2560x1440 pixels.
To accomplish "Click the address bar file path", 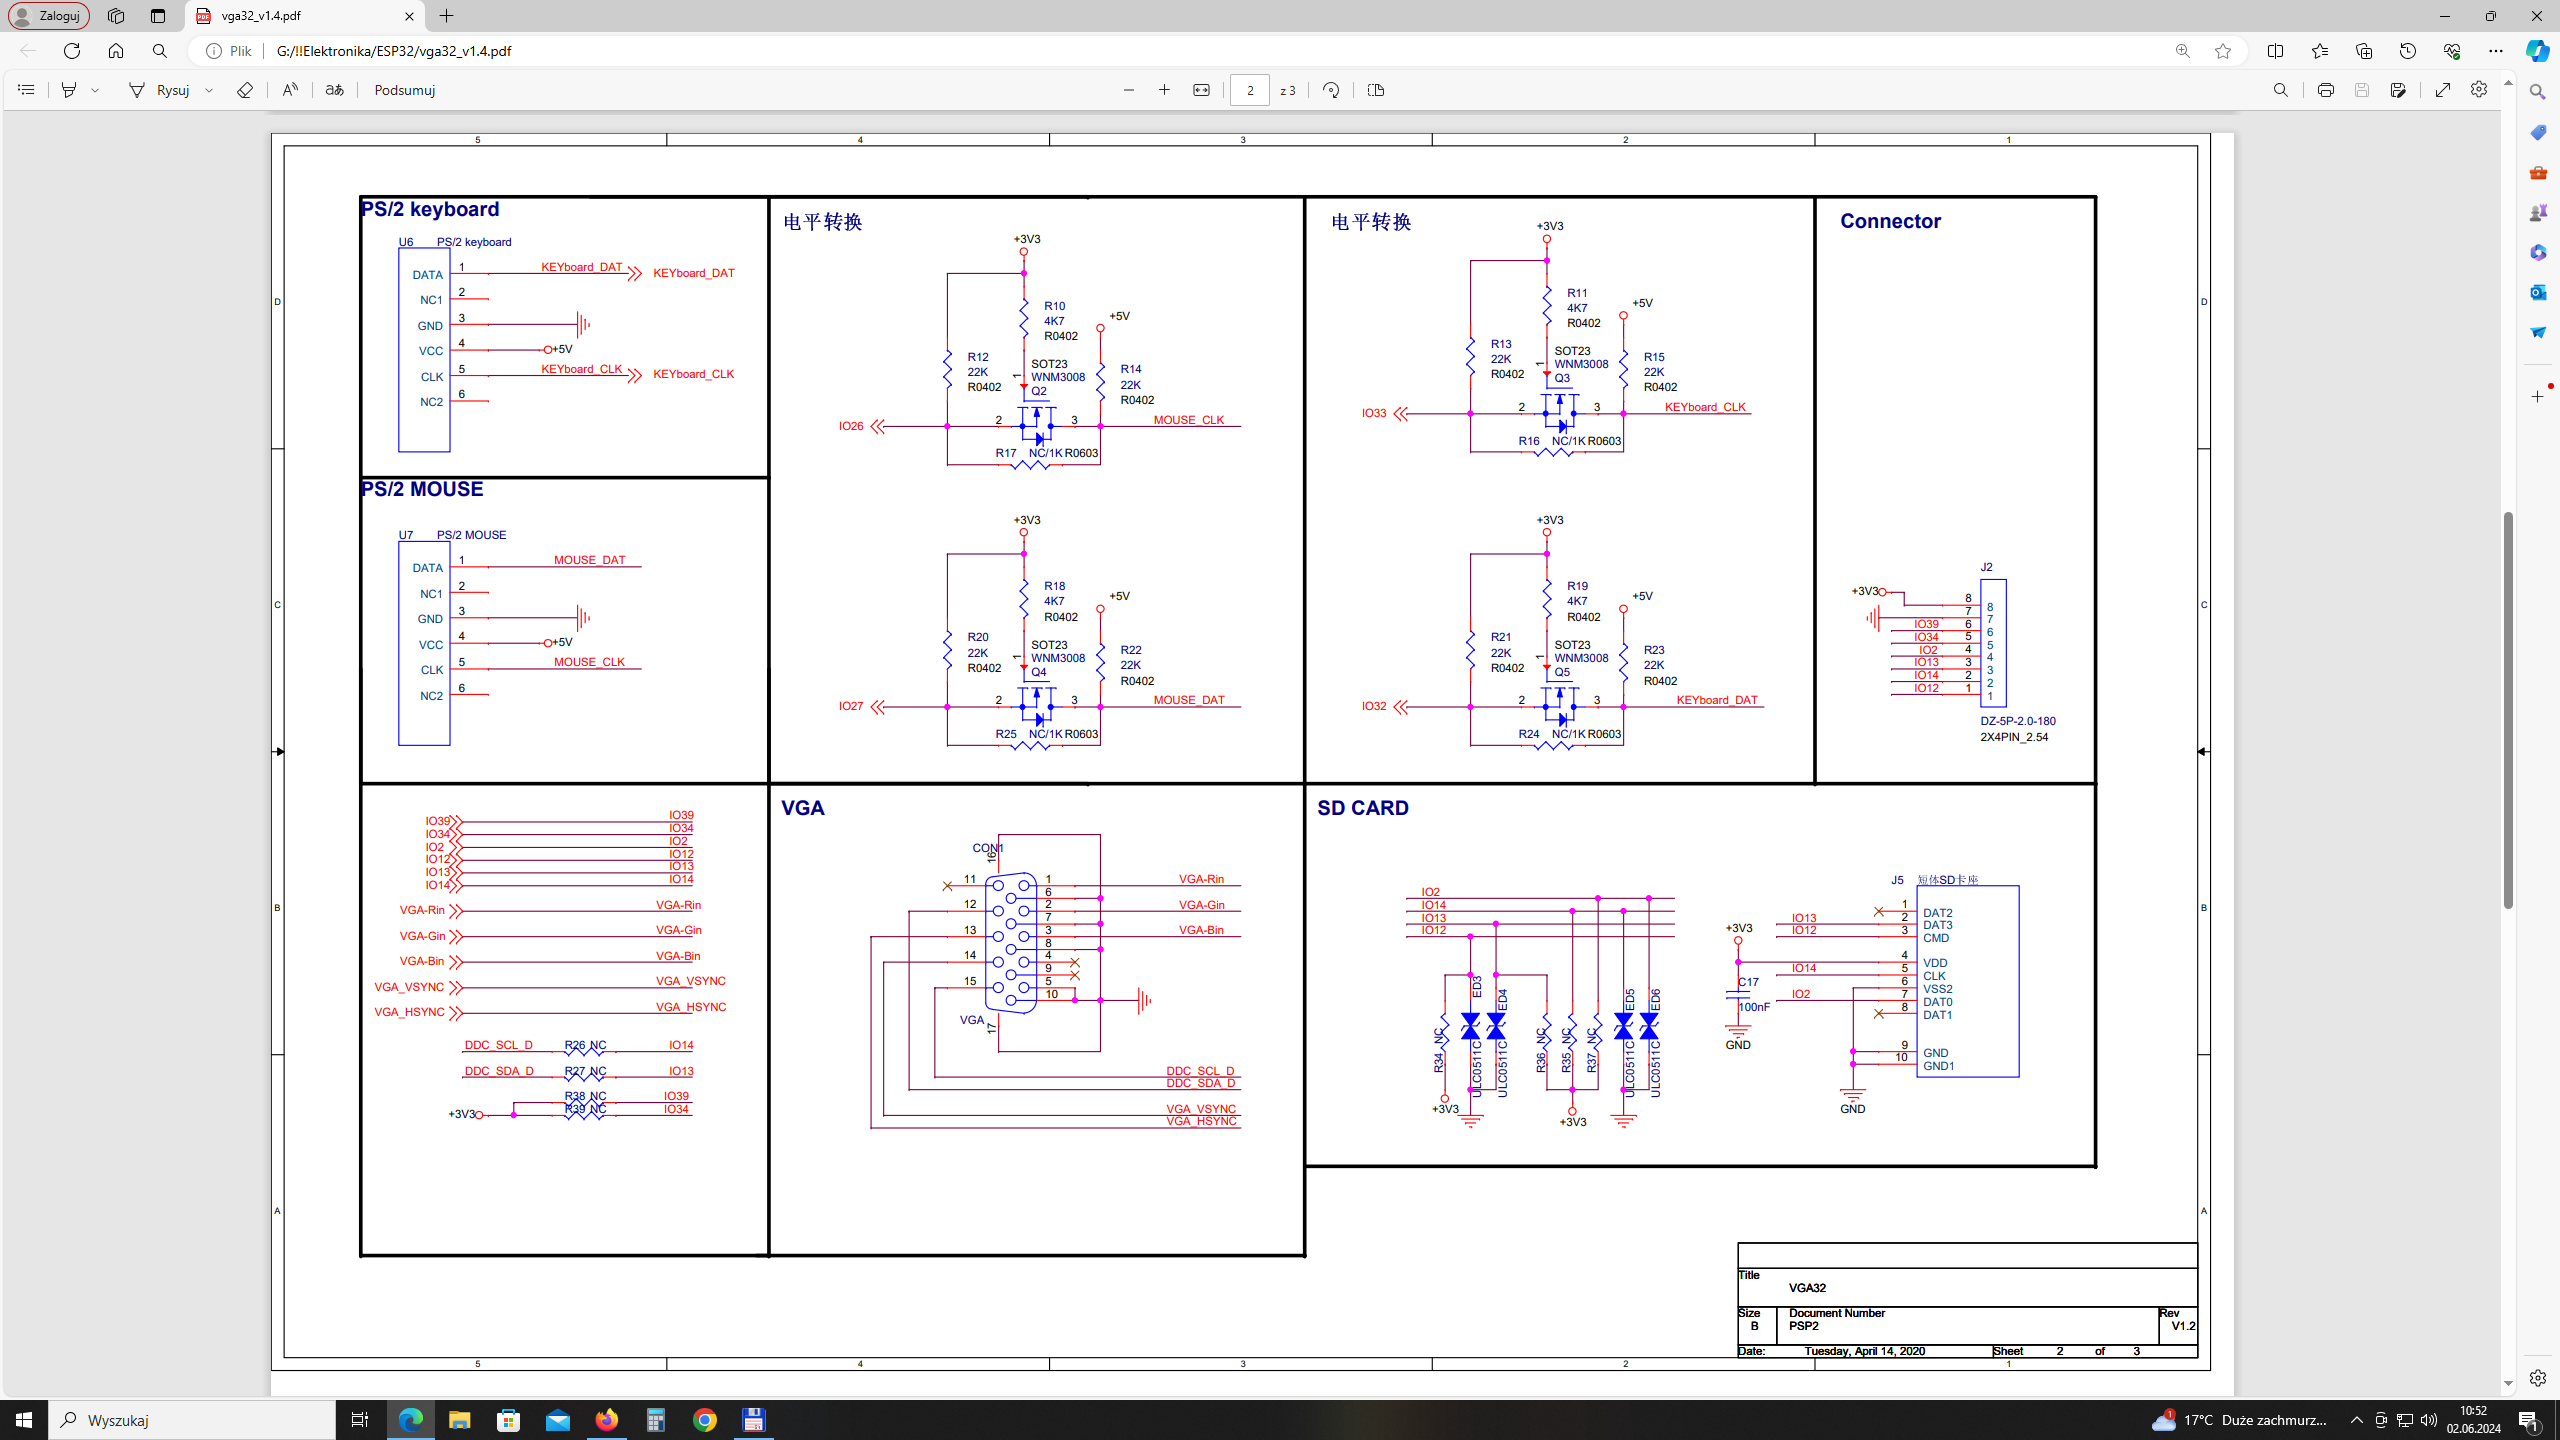I will [394, 51].
